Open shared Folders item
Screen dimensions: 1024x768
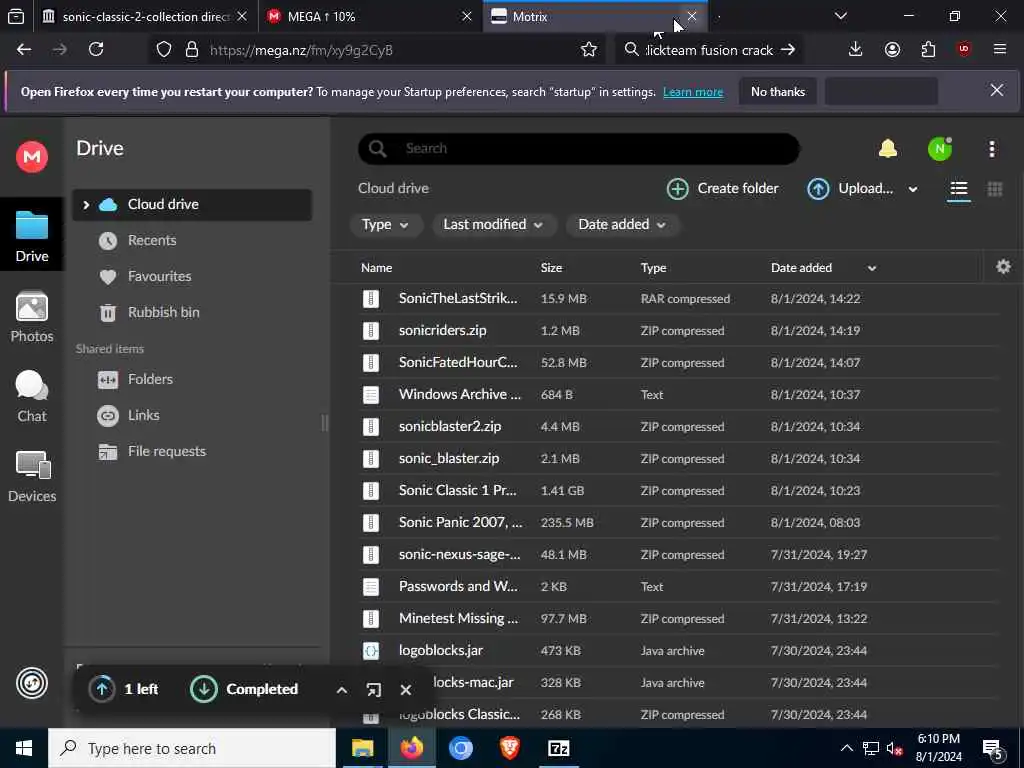click(150, 379)
